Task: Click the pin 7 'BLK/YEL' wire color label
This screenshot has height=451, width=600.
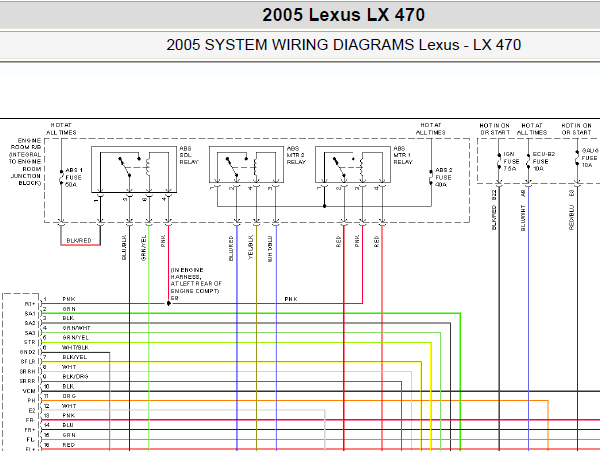Action: pyautogui.click(x=75, y=357)
